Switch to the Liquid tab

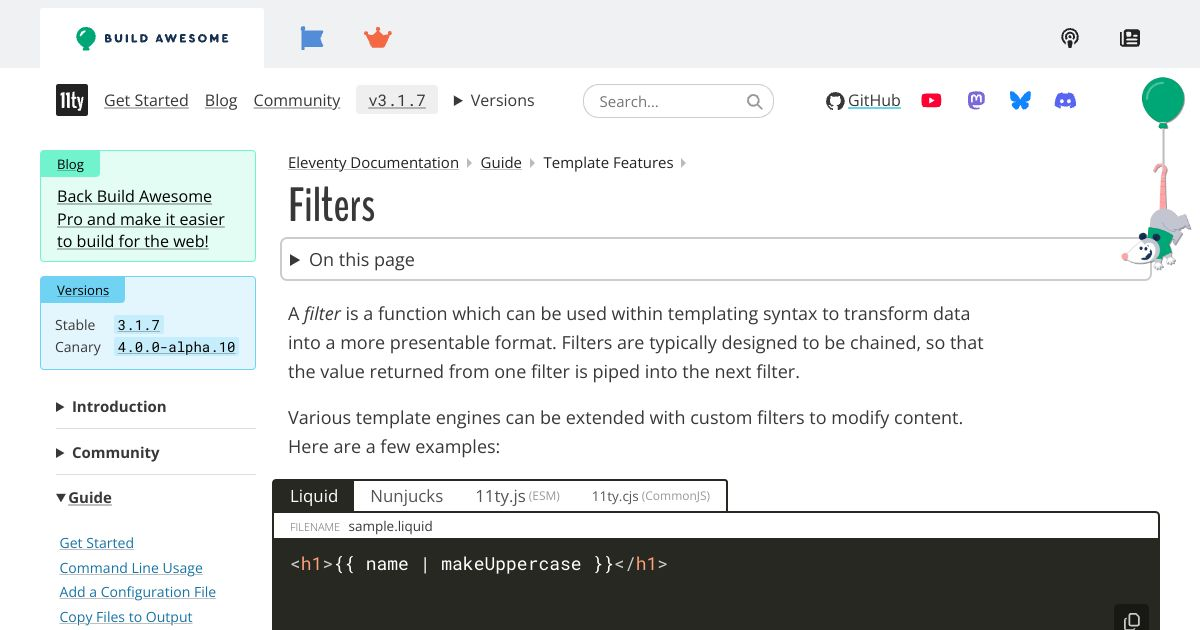(x=314, y=496)
